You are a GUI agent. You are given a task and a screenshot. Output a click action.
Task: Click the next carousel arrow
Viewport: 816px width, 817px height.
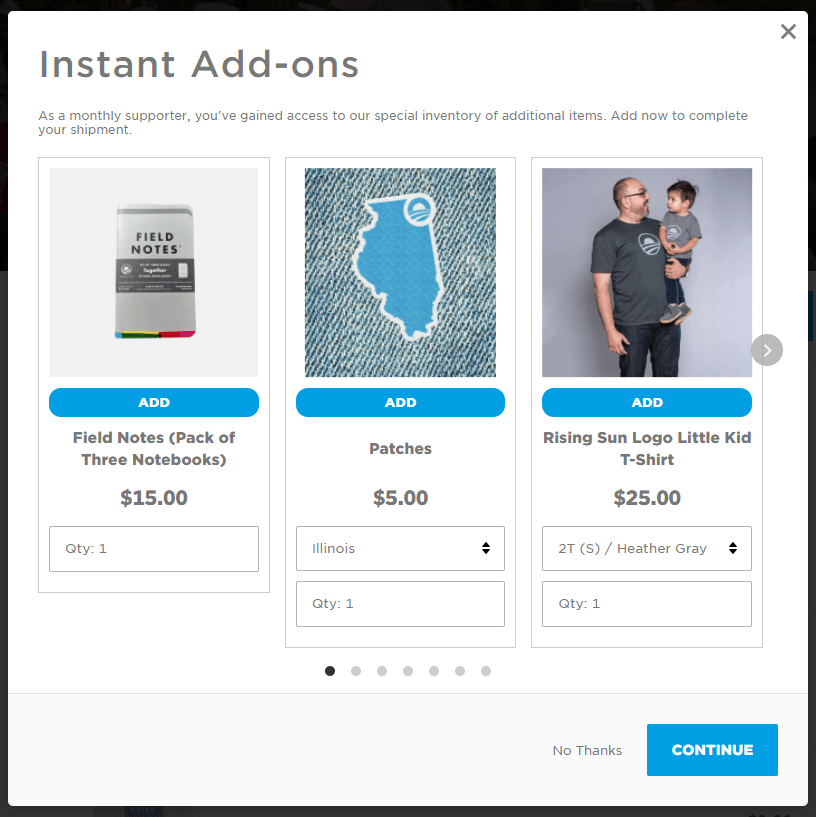point(766,350)
